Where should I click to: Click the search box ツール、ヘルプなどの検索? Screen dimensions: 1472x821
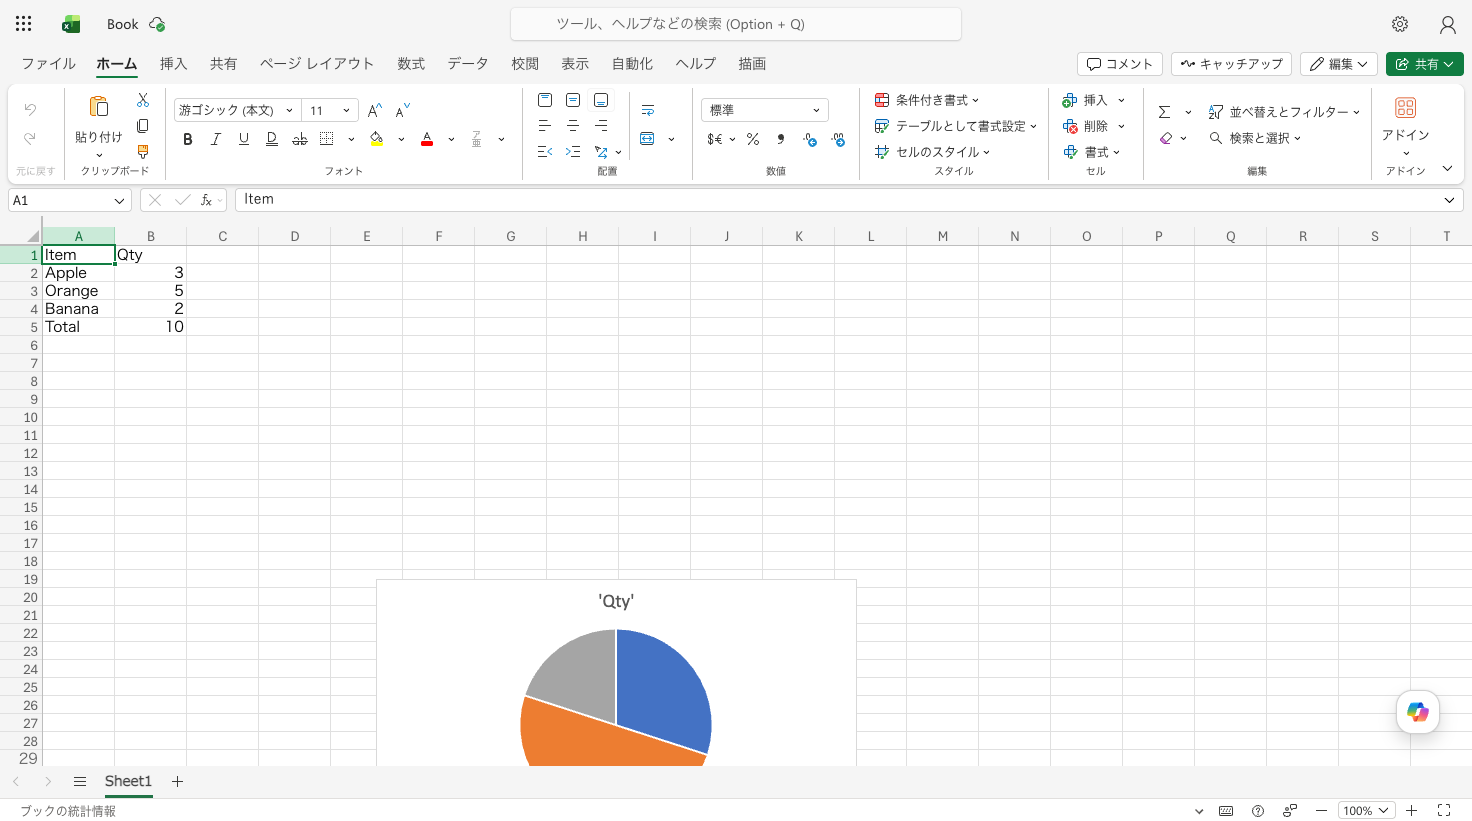pos(736,24)
